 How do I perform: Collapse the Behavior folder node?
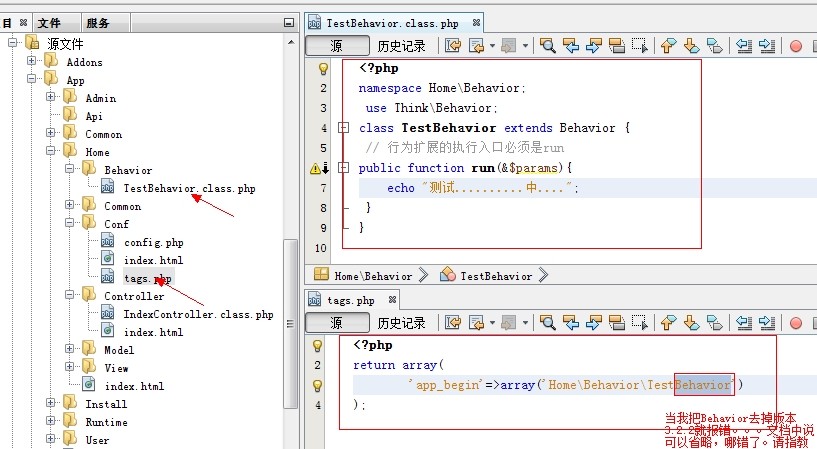71,170
